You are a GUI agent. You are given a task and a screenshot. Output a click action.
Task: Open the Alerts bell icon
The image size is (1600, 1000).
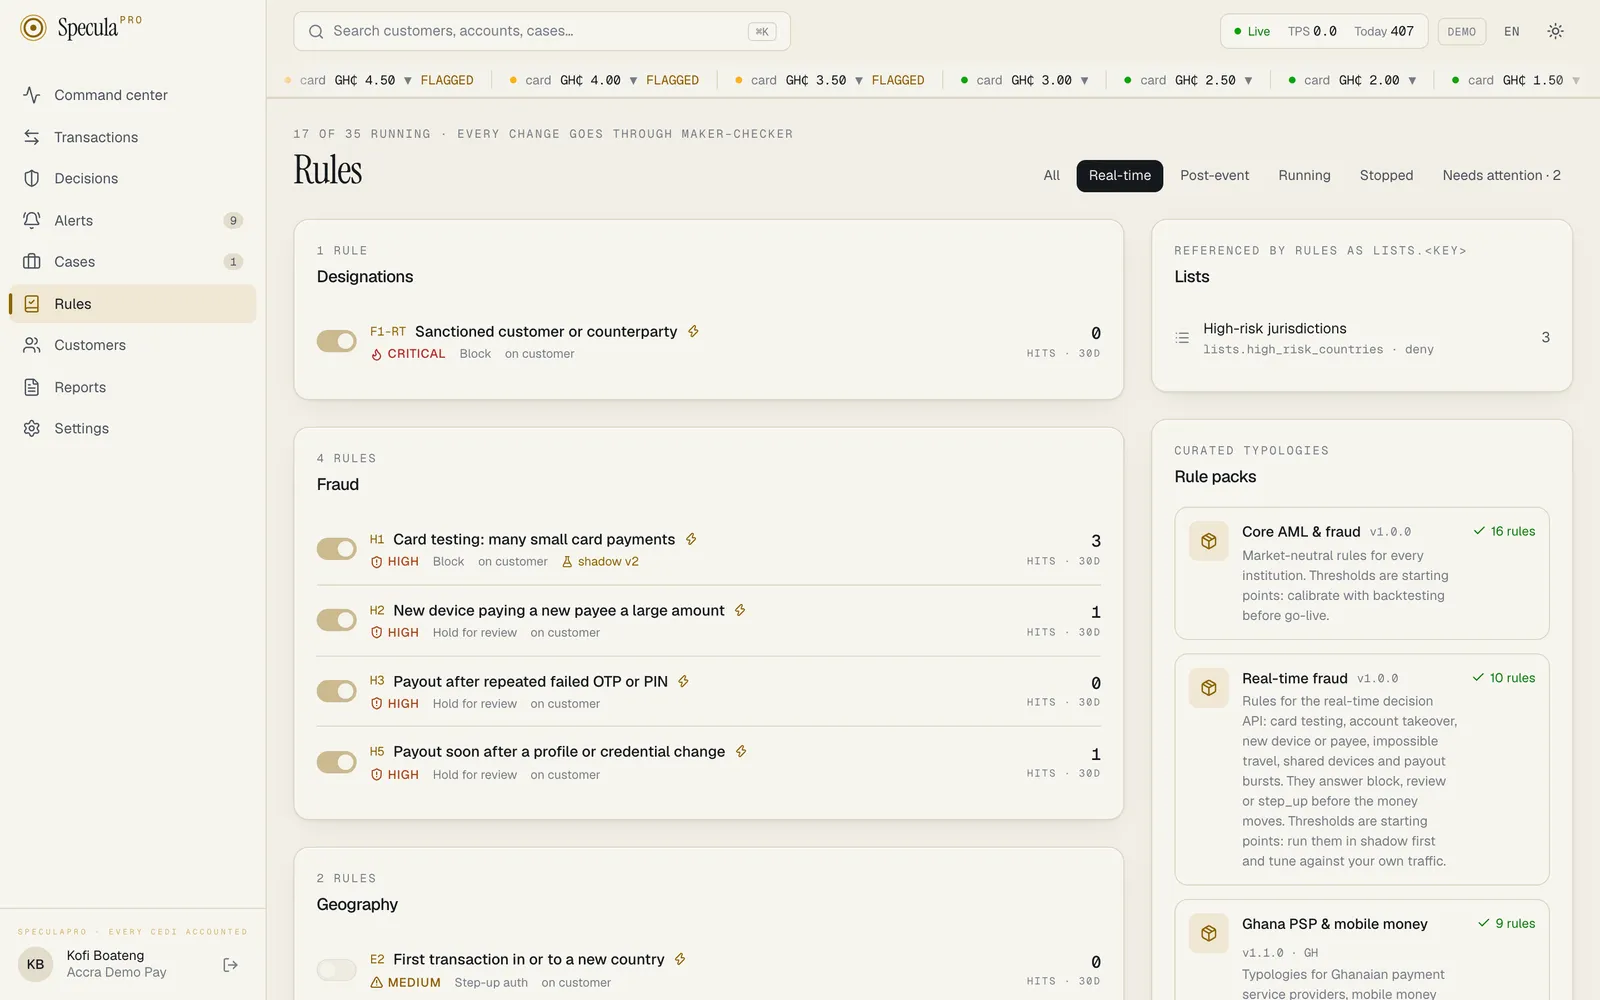point(32,220)
